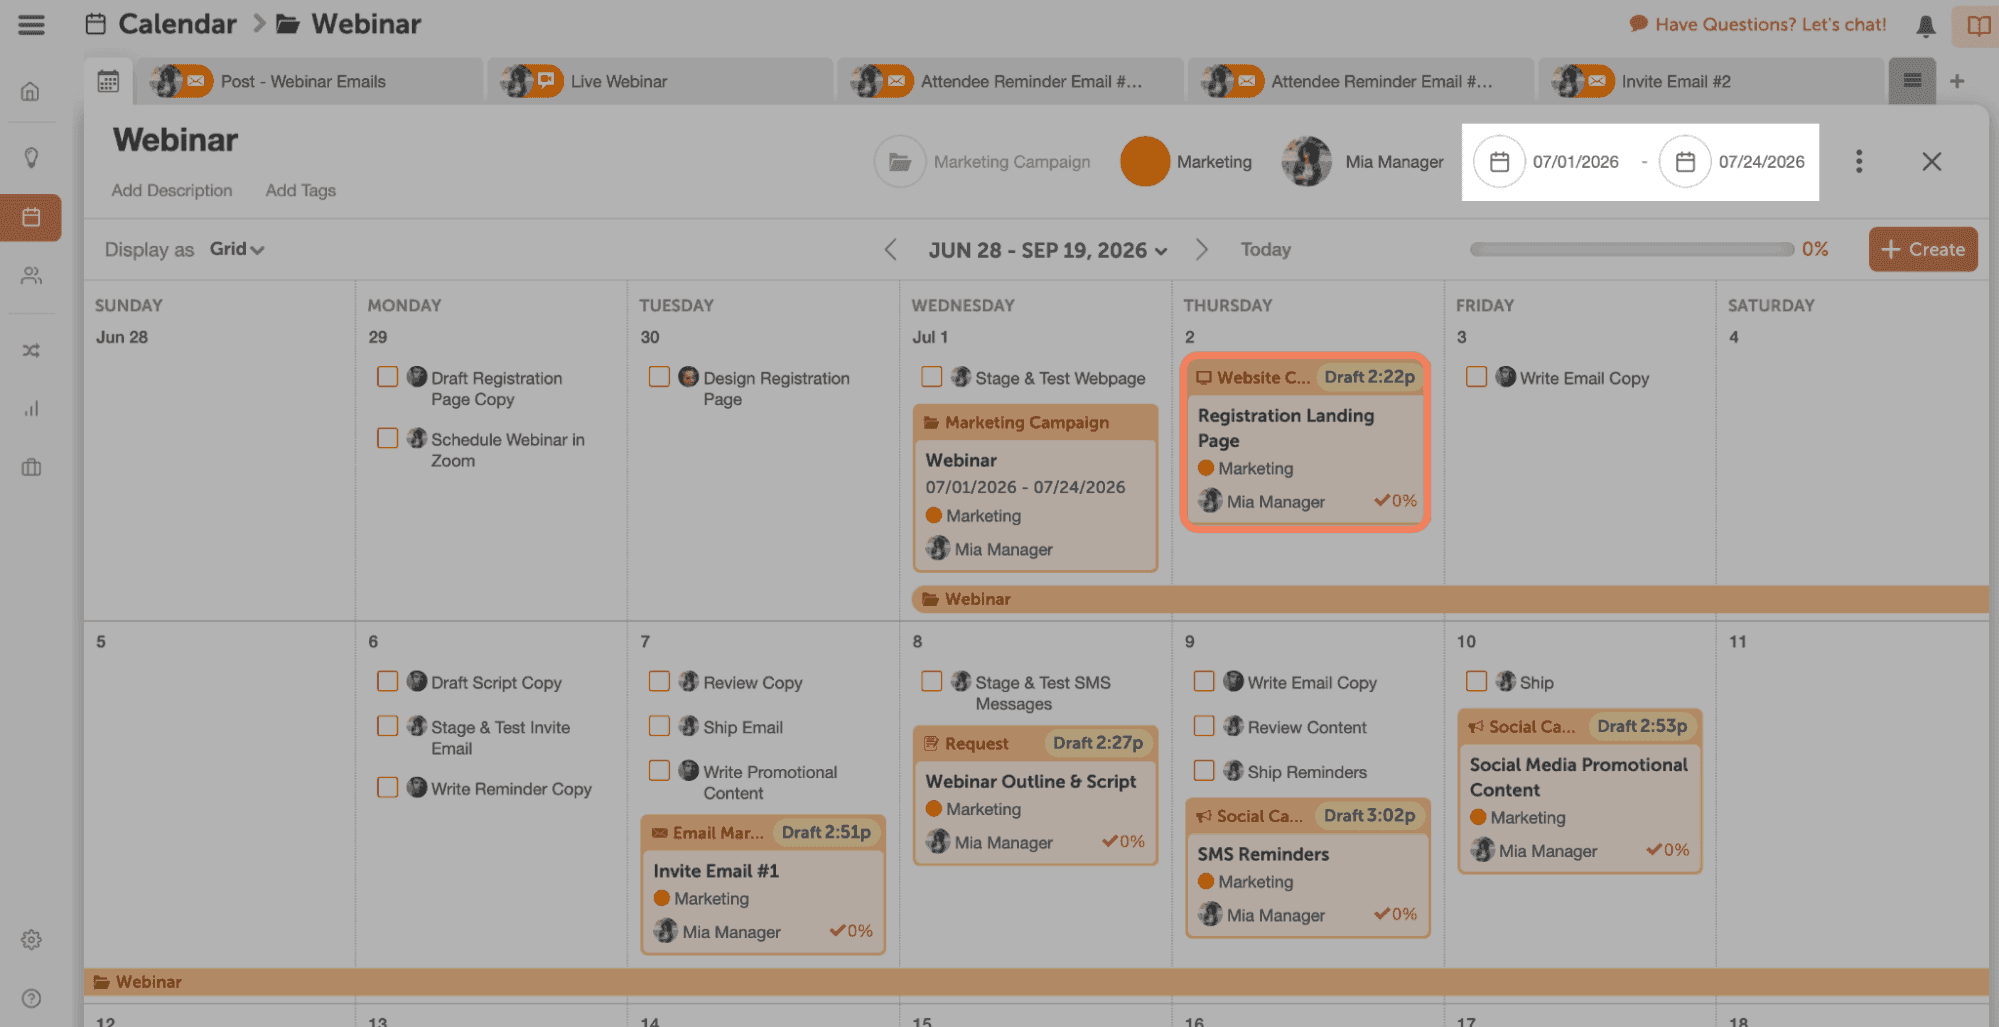Click the notifications bell icon
Screen dimensions: 1999x1027
coord(1925,26)
